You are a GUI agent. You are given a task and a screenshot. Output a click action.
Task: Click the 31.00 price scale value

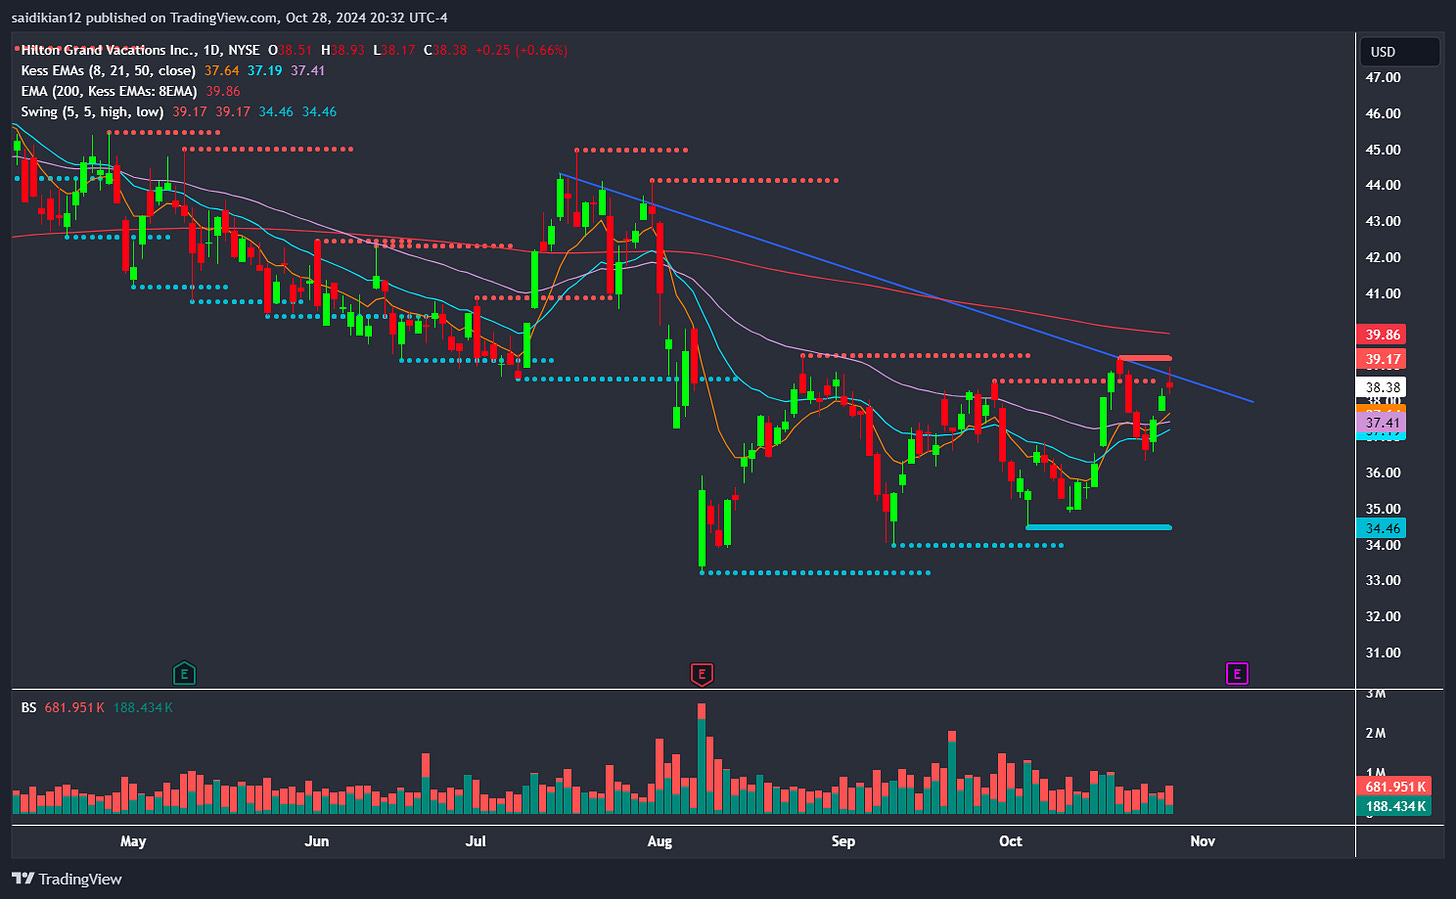pos(1383,653)
